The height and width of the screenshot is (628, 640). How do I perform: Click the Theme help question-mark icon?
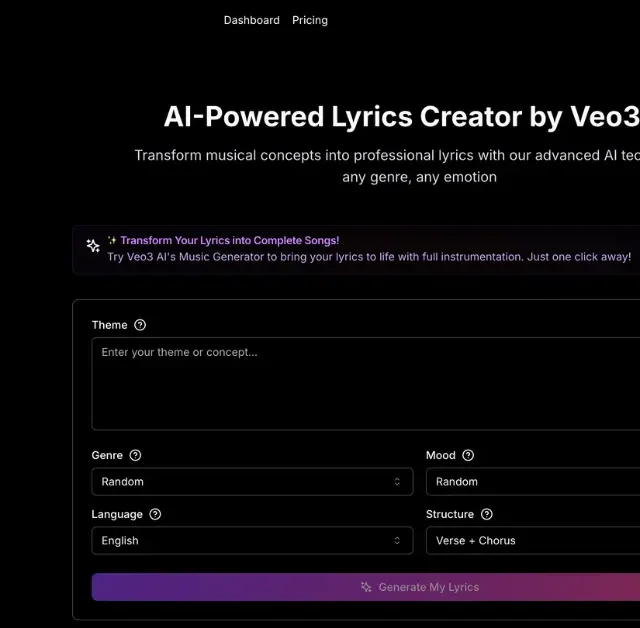(x=140, y=325)
